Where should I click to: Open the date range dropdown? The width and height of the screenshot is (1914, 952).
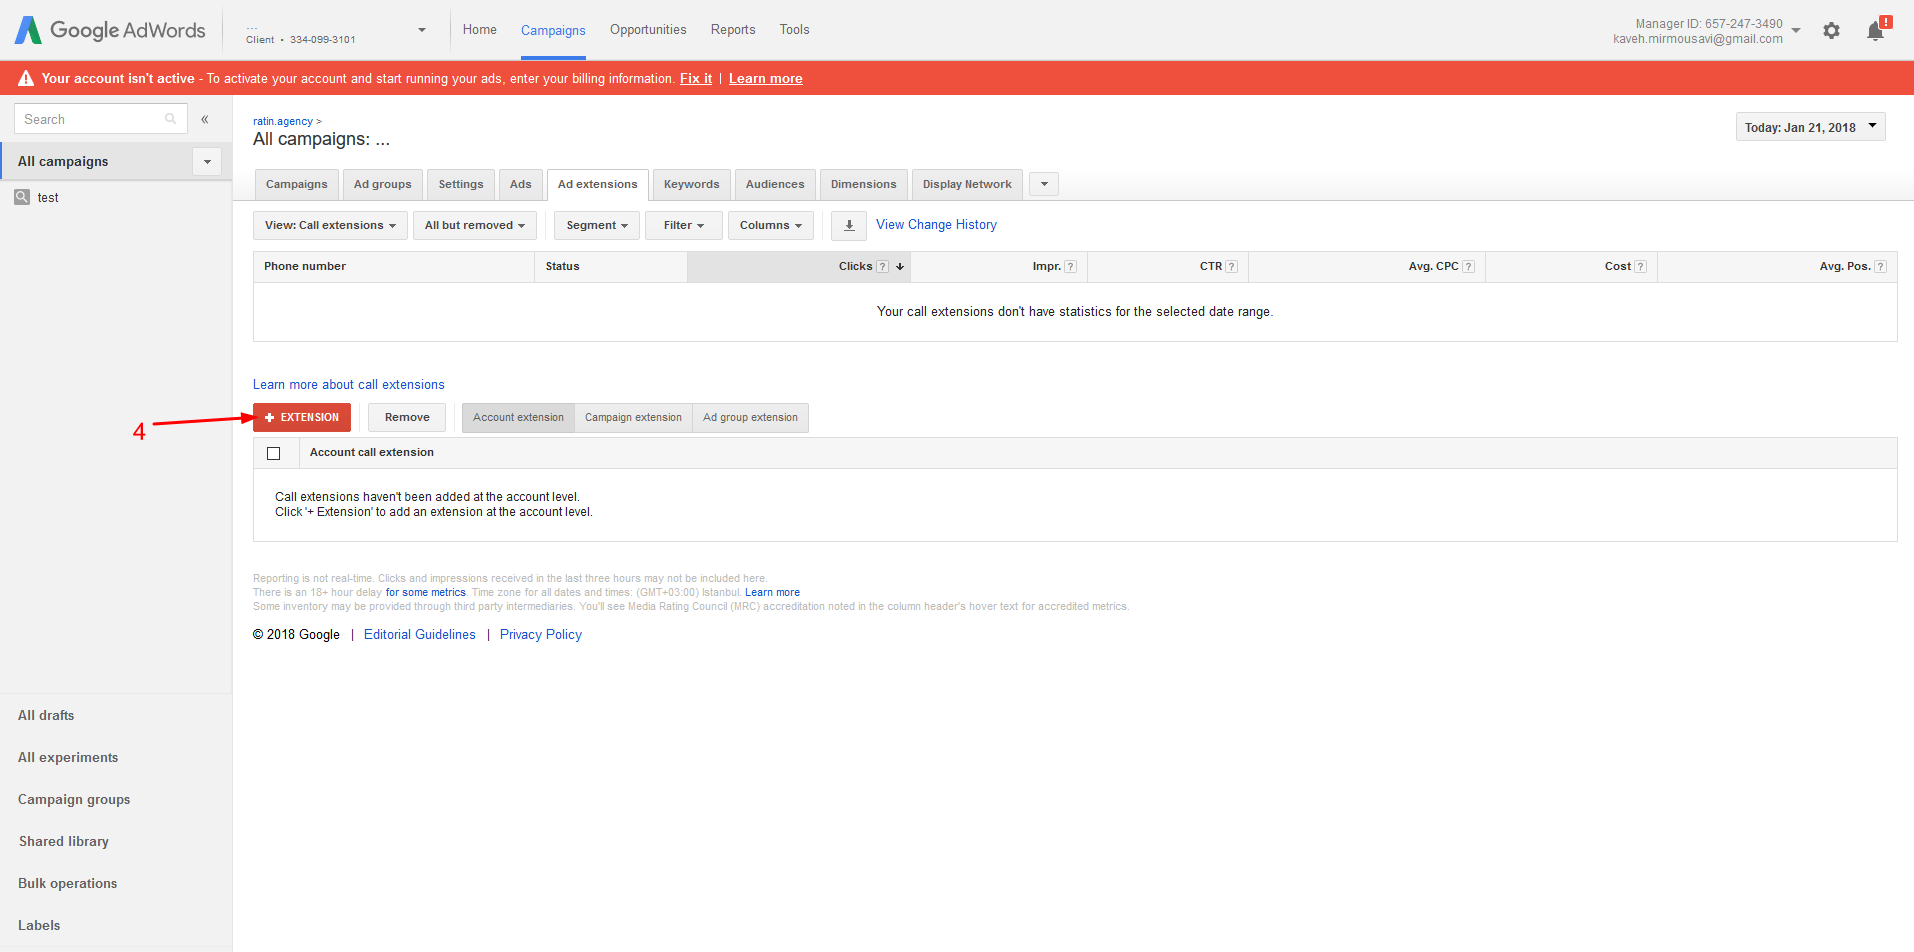coord(1810,127)
